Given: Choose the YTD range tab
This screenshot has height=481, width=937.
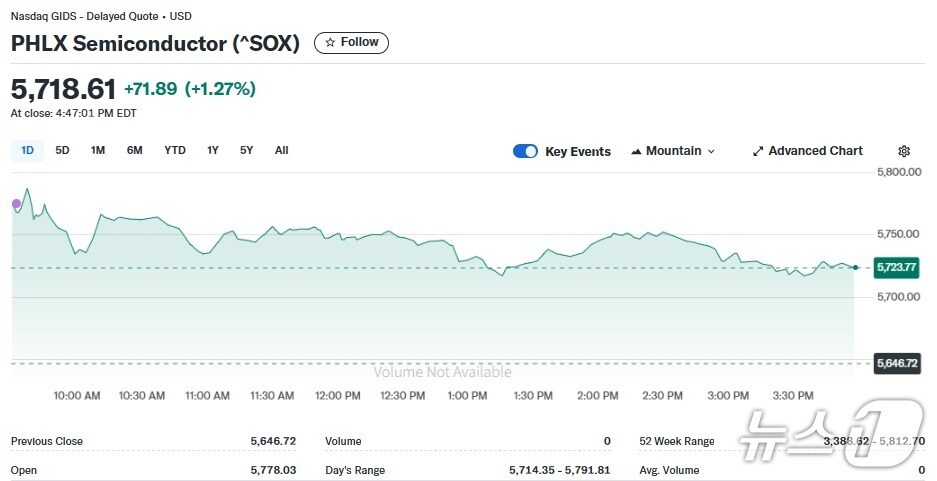Looking at the screenshot, I should tap(175, 150).
